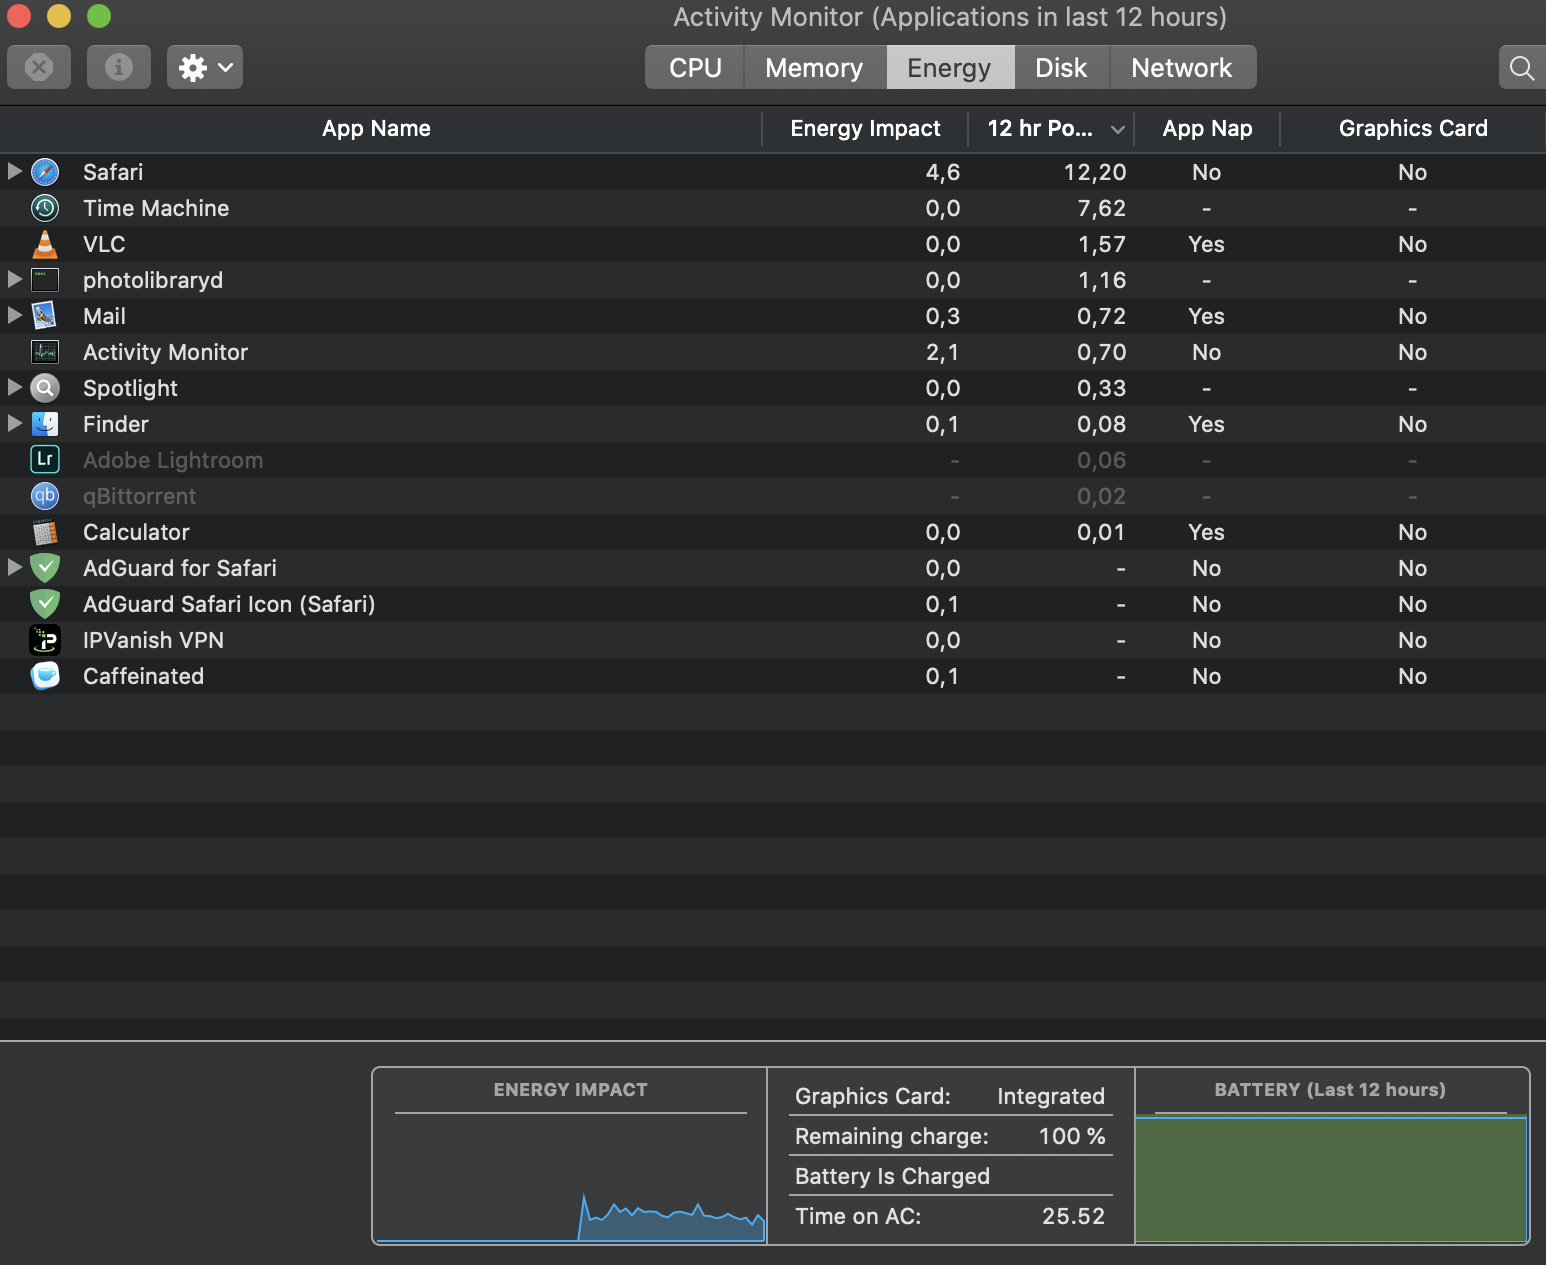Screen dimensions: 1546x1265
Task: Expand the Spotlight disclosure triangle
Action: pos(14,387)
